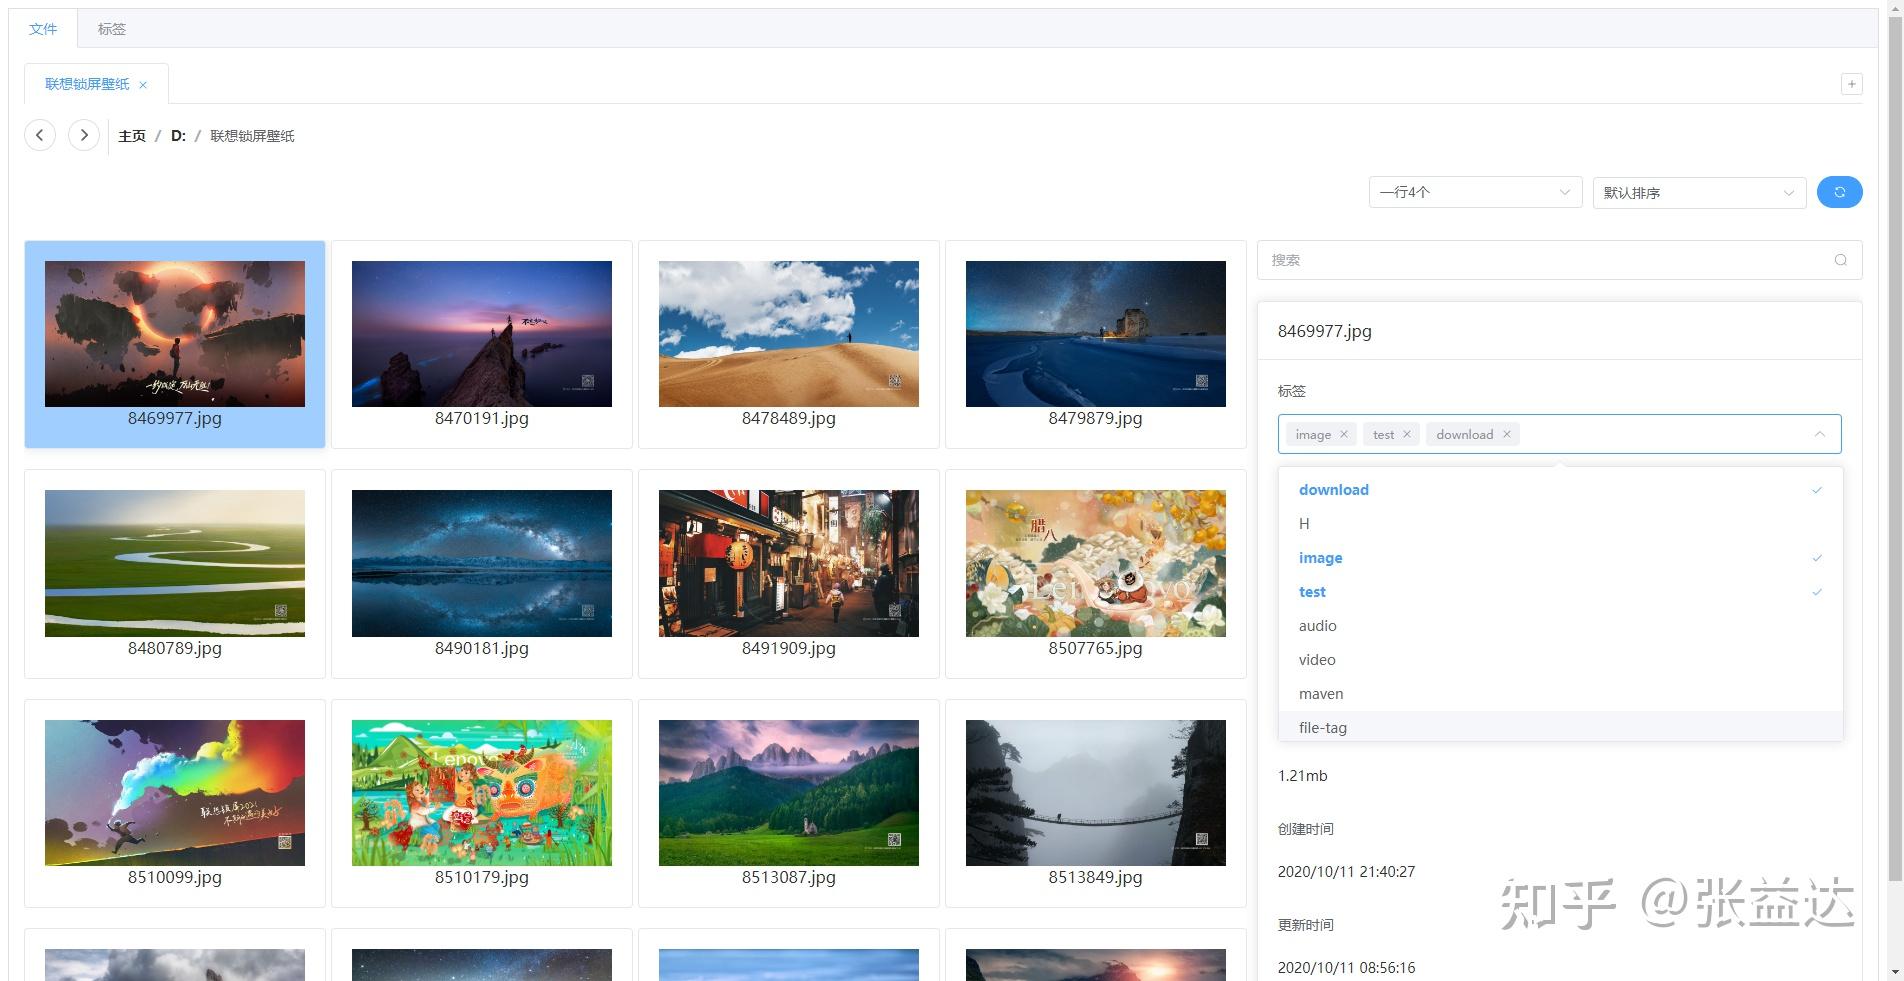Viewport: 1904px width, 981px height.
Task: Select thumbnail 8507765.jpg
Action: coord(1096,574)
